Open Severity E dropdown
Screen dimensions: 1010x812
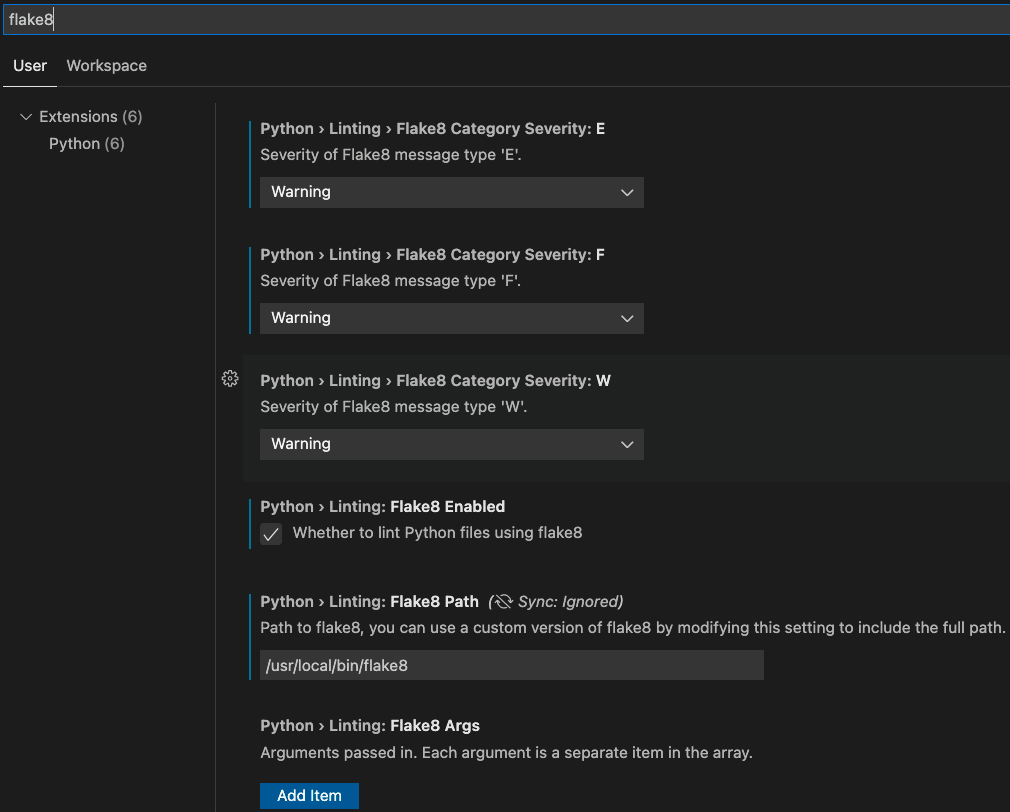(451, 192)
